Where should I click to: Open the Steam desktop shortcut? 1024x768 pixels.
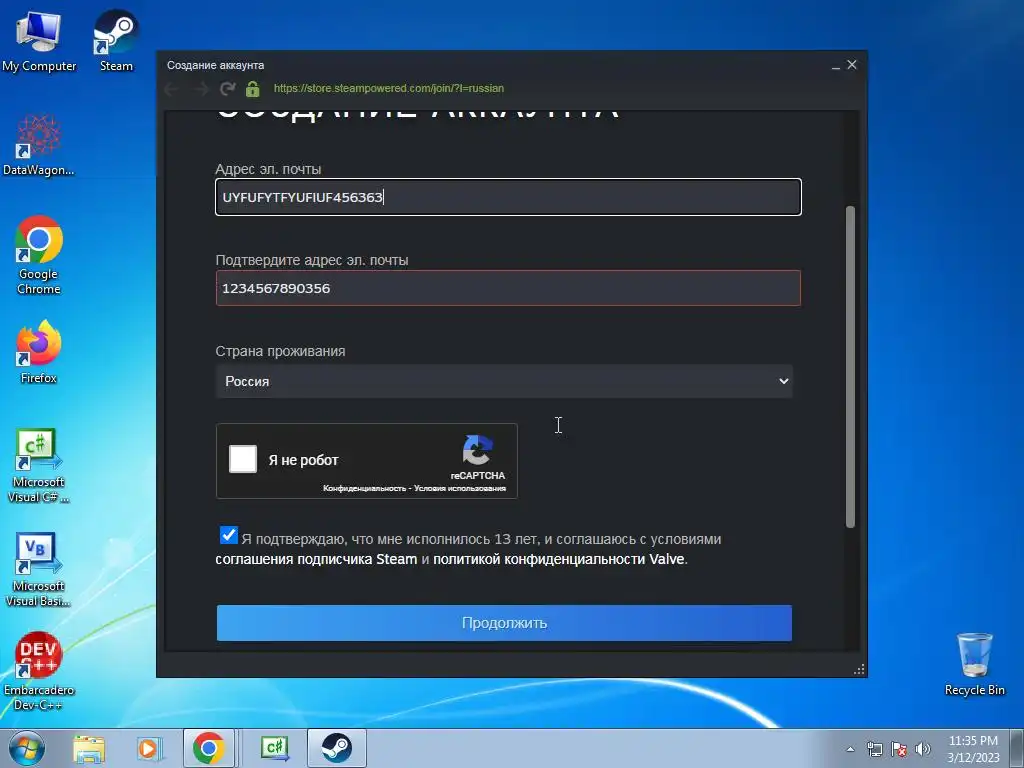click(116, 40)
